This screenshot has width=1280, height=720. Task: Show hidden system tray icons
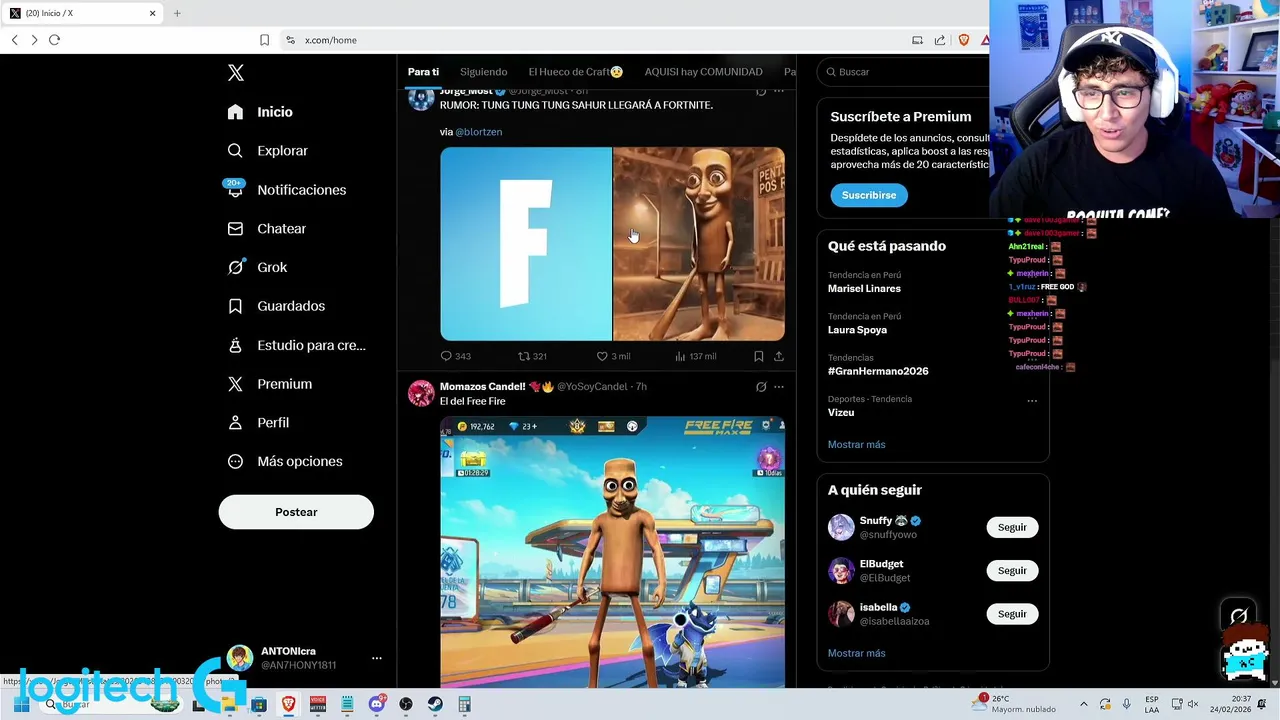coord(1083,704)
